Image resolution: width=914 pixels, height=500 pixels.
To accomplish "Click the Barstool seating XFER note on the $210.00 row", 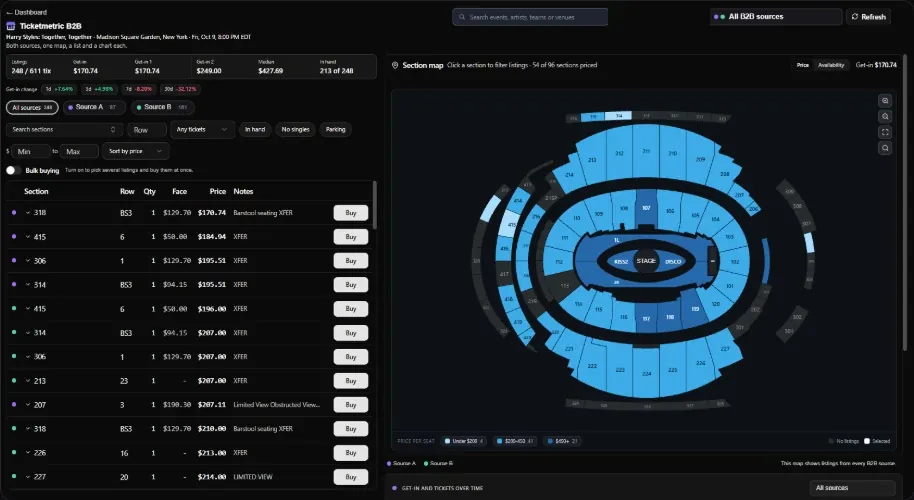I will pos(263,429).
